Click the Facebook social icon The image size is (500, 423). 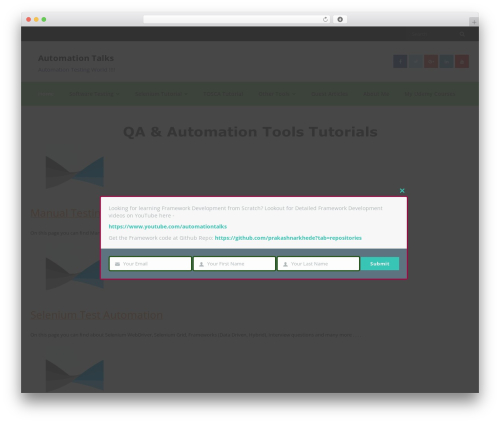coord(400,61)
